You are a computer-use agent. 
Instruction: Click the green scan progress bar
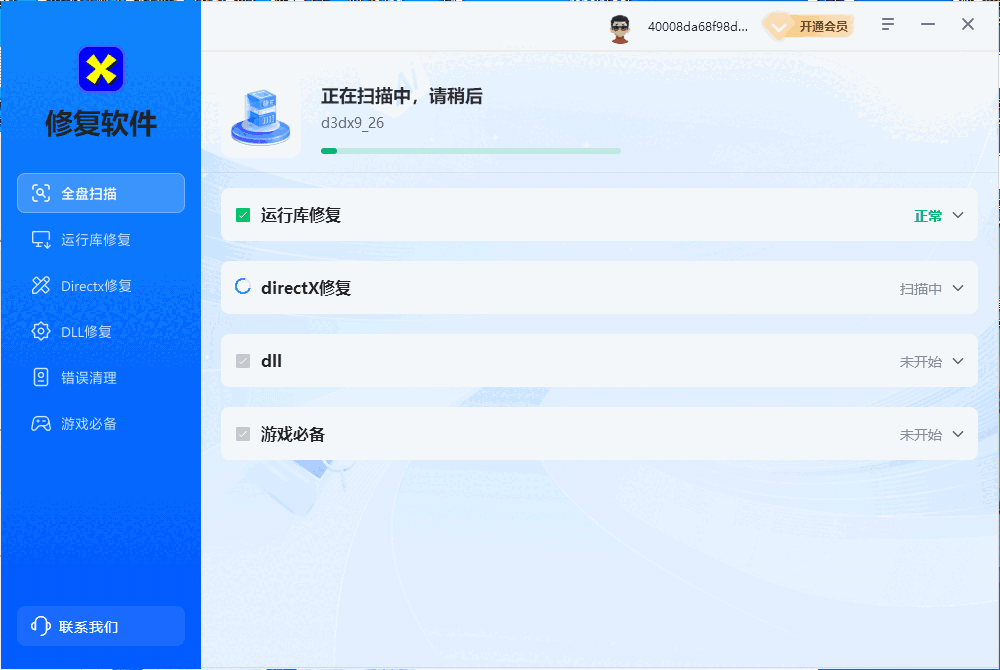tap(470, 150)
